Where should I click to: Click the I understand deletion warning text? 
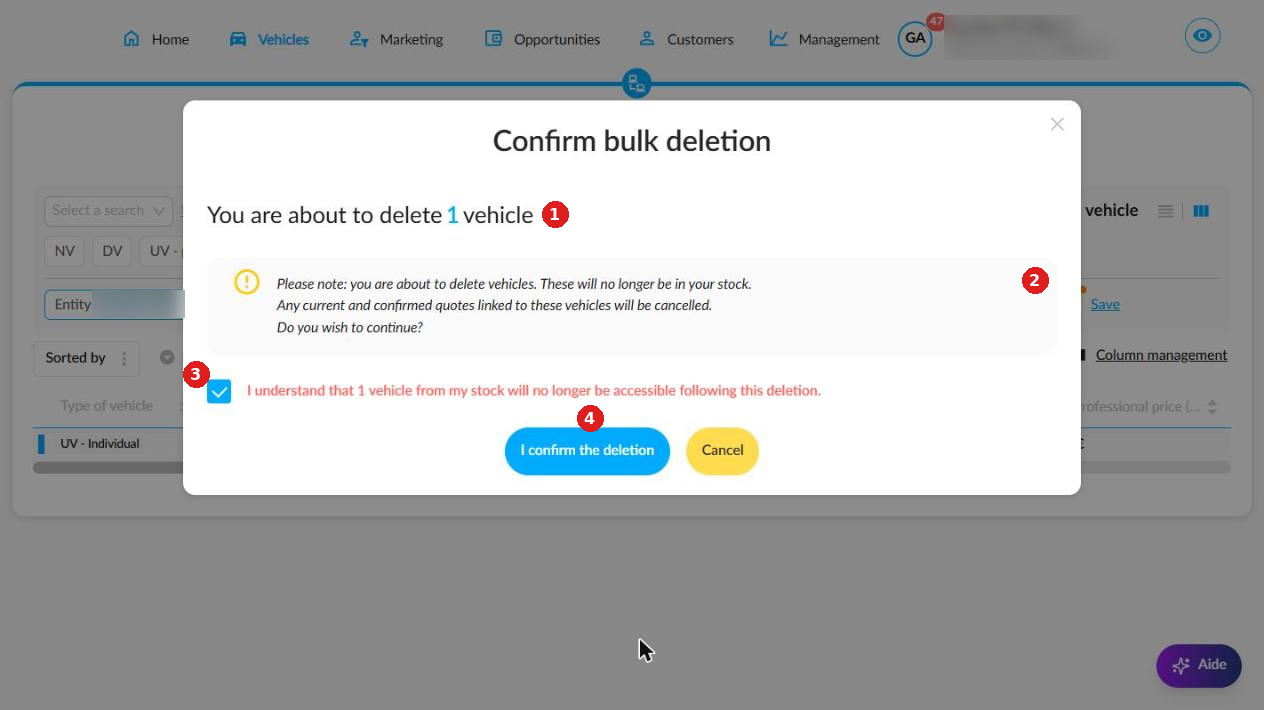pyautogui.click(x=534, y=391)
